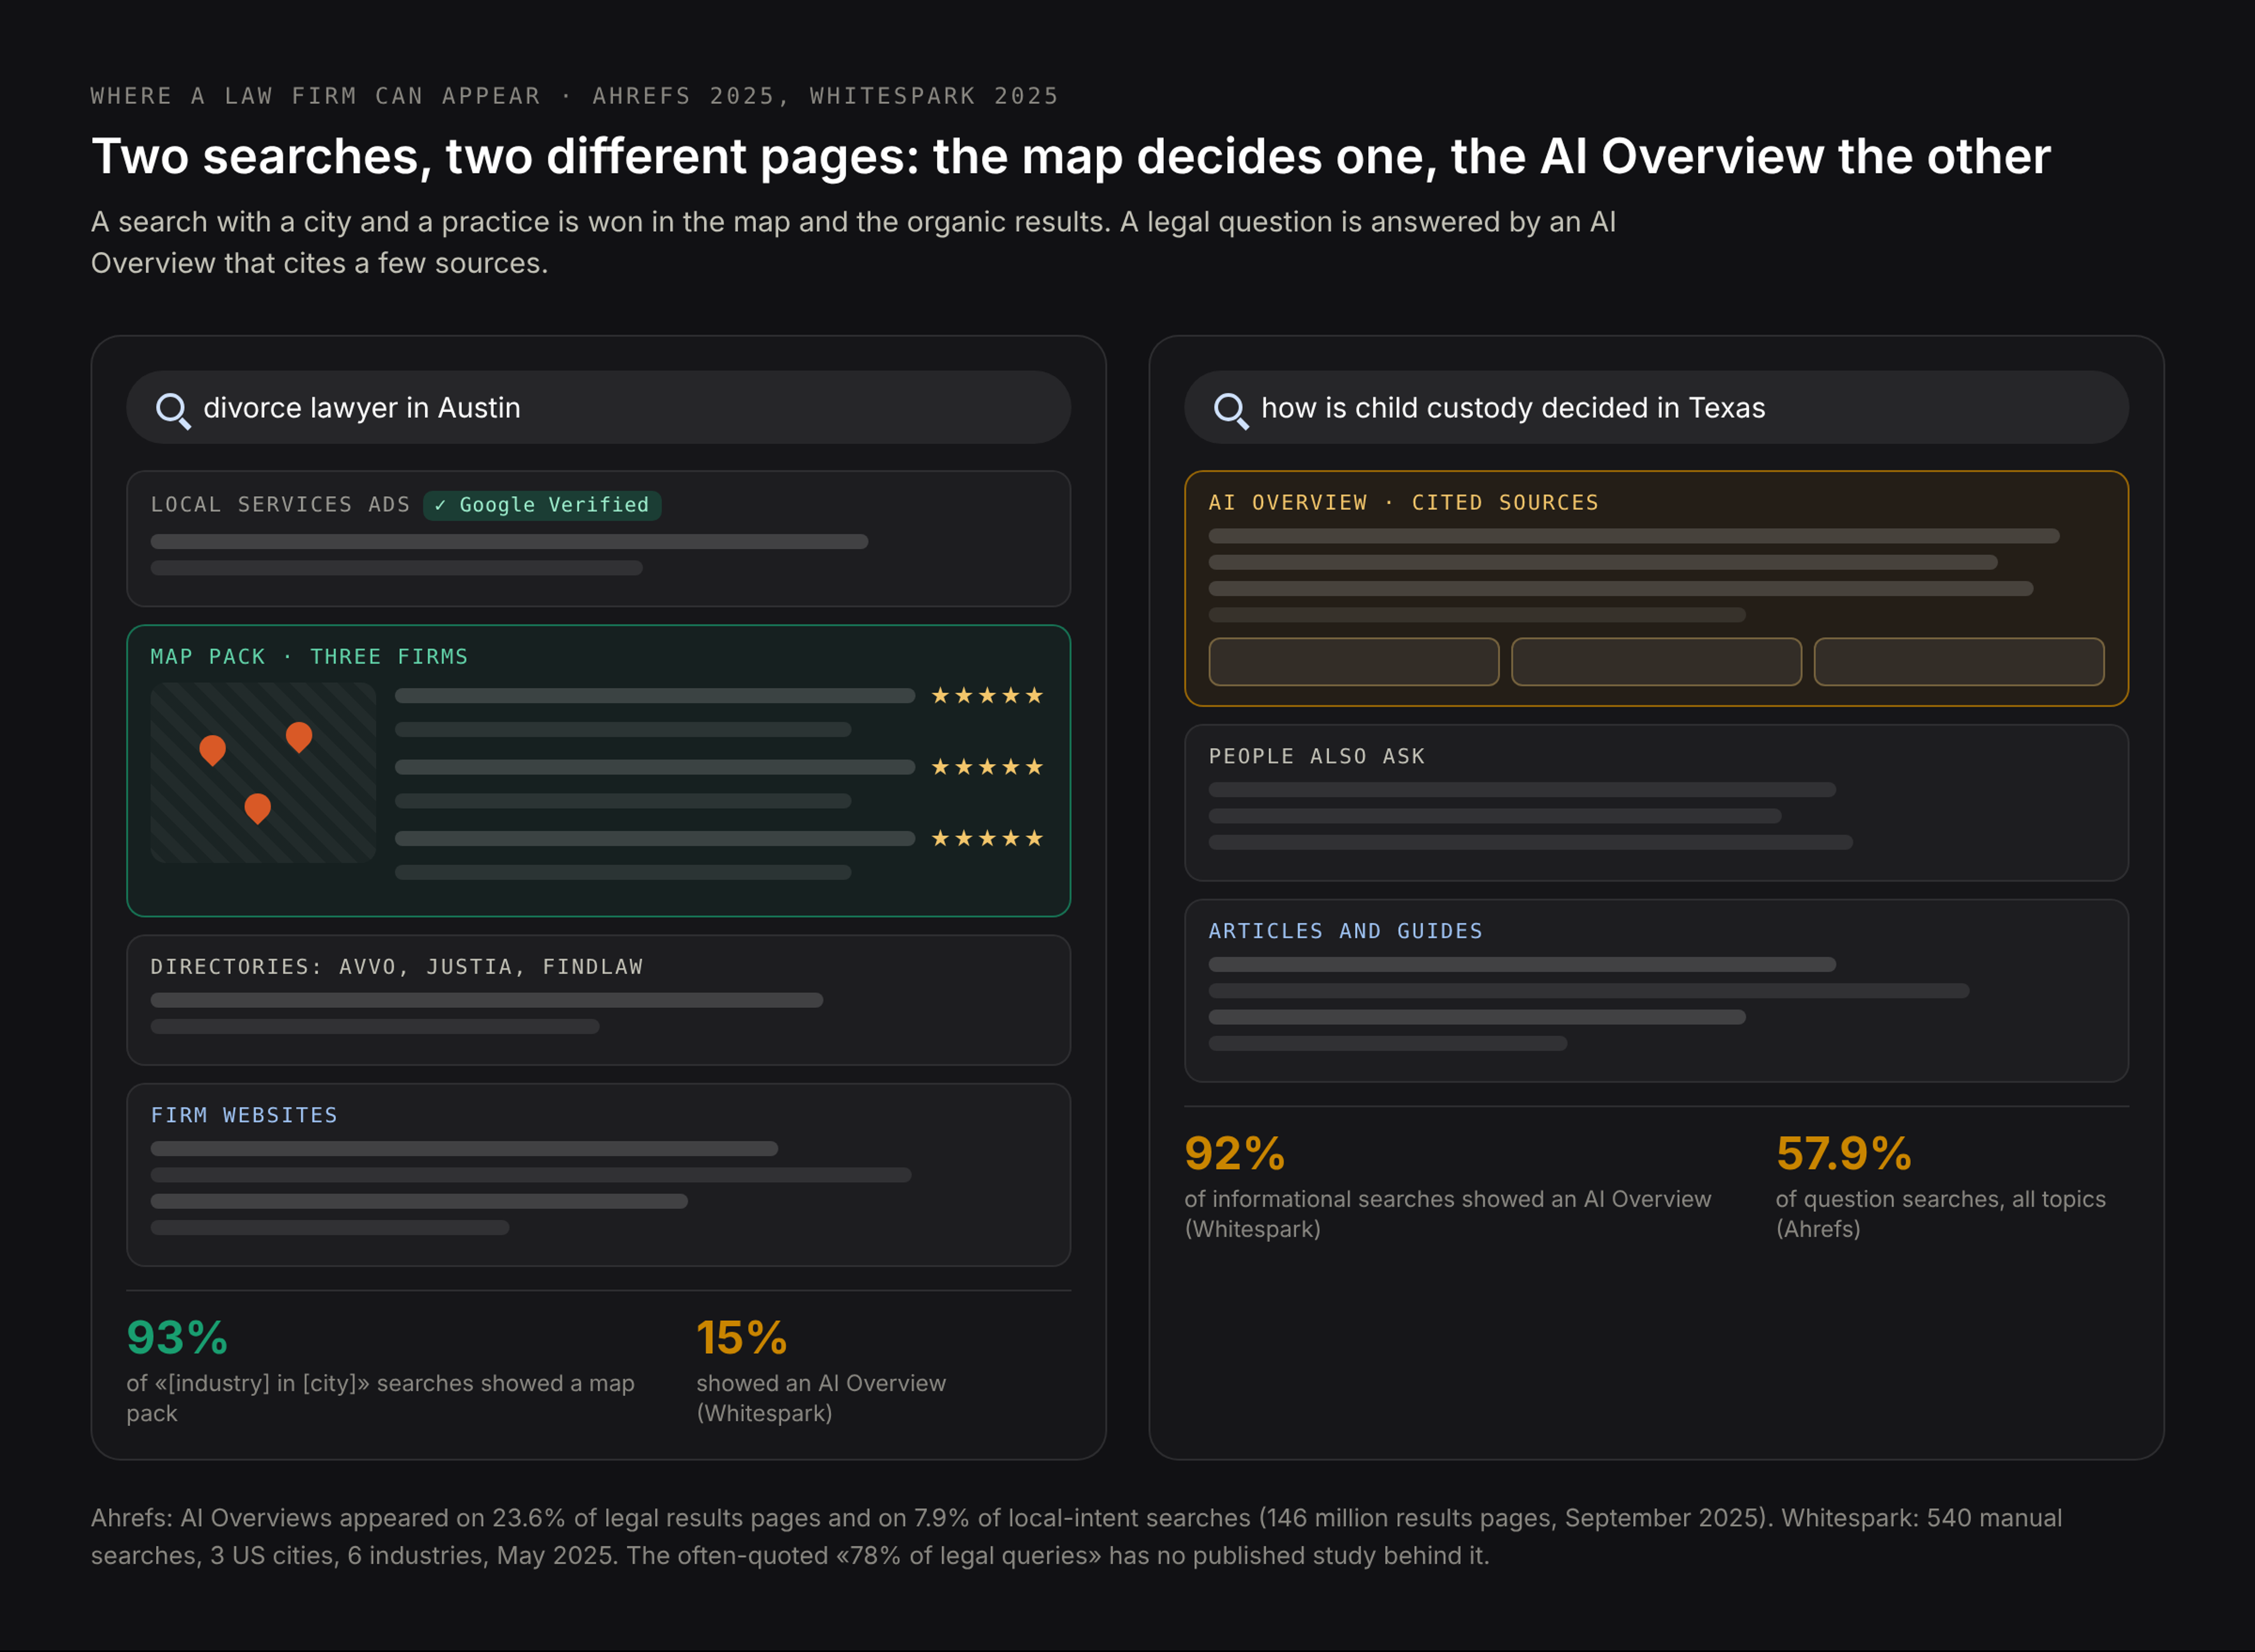This screenshot has width=2255, height=1652.
Task: Click the magnifier icon beside child custody search
Action: (x=1231, y=410)
